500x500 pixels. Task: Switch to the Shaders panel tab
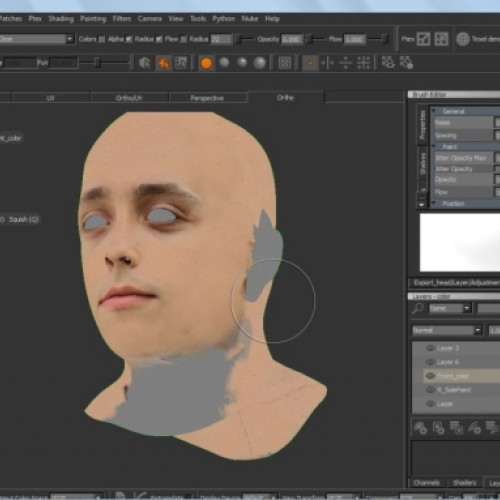(464, 483)
